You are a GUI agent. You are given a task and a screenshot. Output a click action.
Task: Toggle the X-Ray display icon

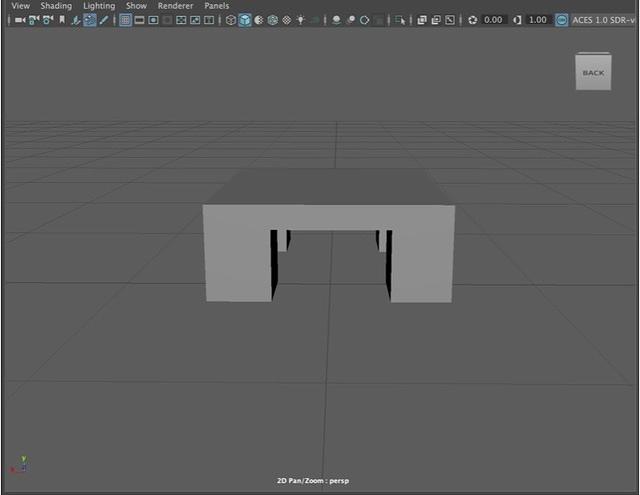pyautogui.click(x=422, y=20)
